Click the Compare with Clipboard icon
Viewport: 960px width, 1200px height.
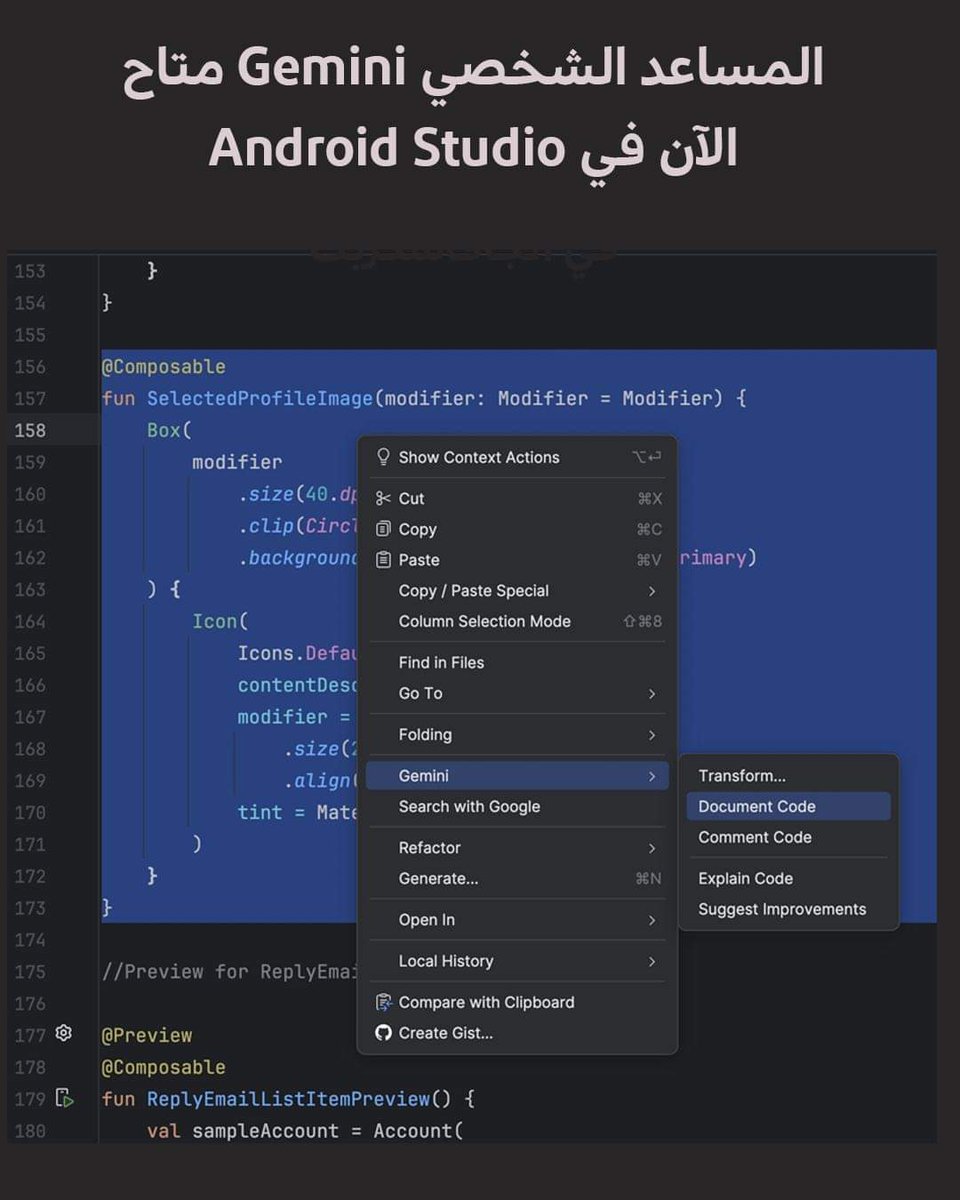pyautogui.click(x=383, y=1002)
